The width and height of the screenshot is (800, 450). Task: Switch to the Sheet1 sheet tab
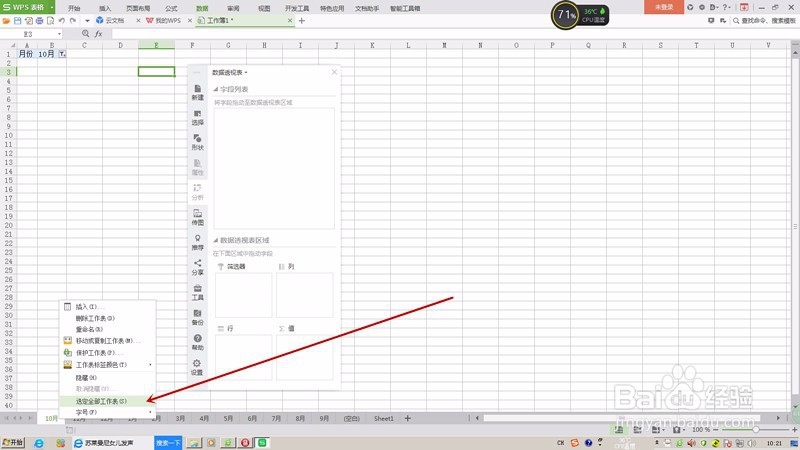point(384,418)
